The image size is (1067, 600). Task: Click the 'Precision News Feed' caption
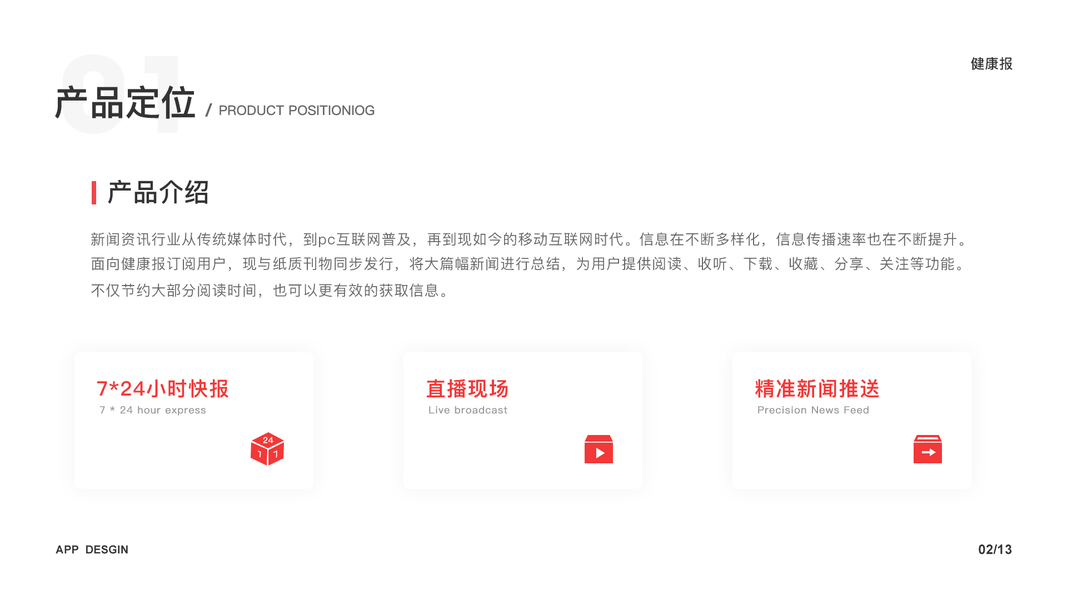pyautogui.click(x=813, y=410)
